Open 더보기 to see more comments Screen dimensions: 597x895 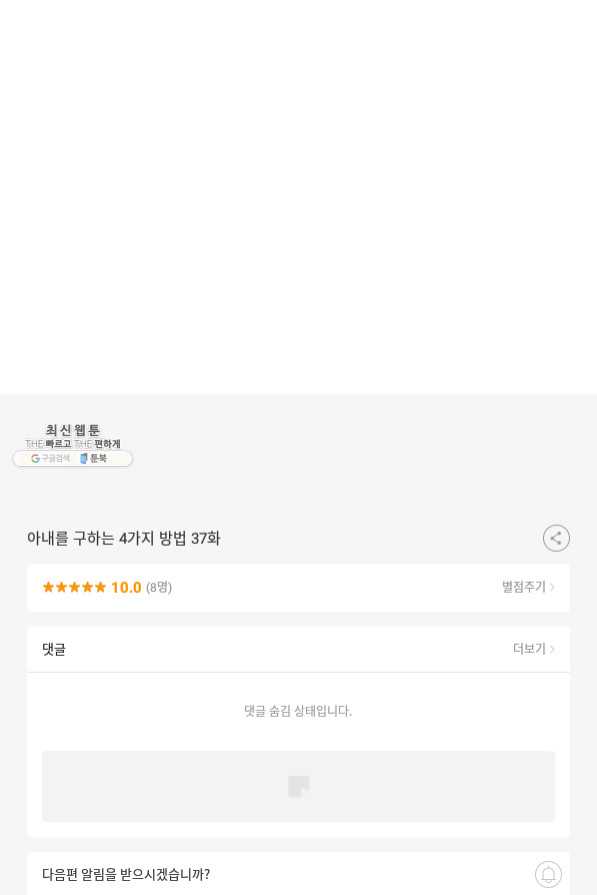[529, 648]
